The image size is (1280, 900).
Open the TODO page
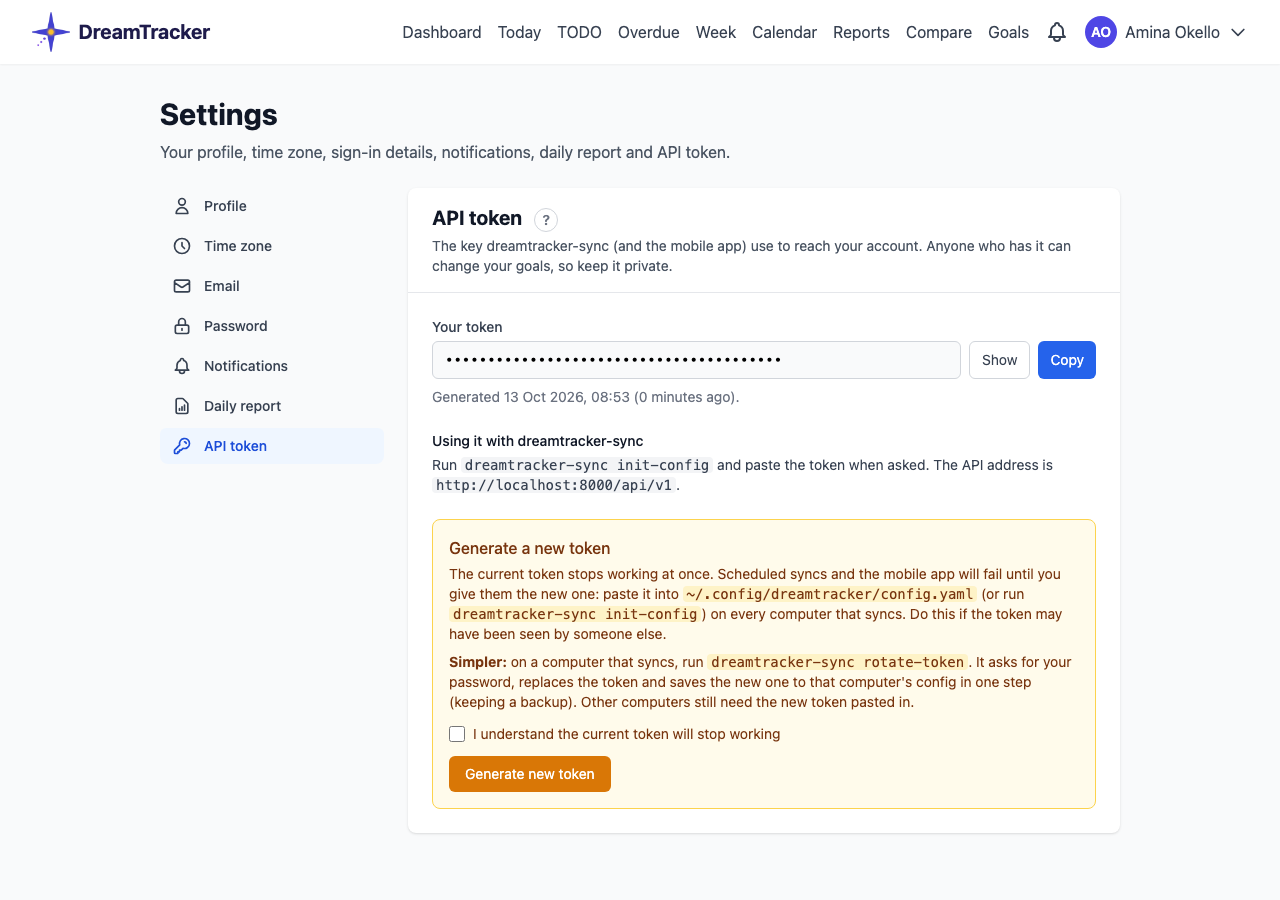coord(579,32)
